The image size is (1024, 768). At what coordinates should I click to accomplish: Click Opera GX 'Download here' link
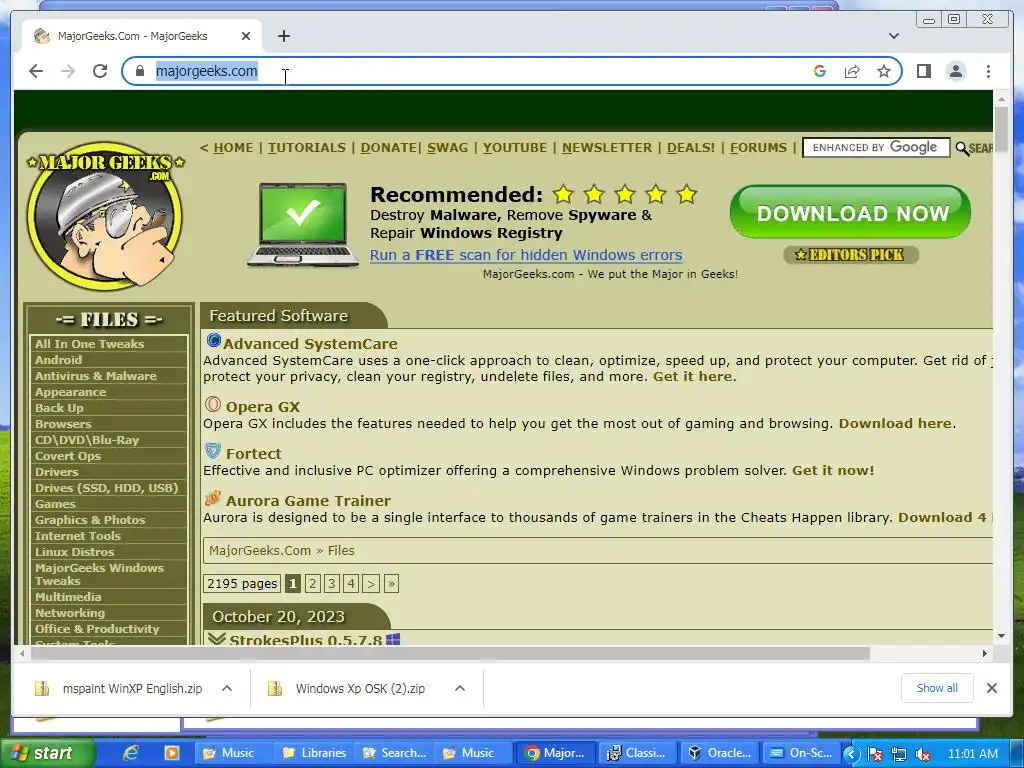[895, 423]
